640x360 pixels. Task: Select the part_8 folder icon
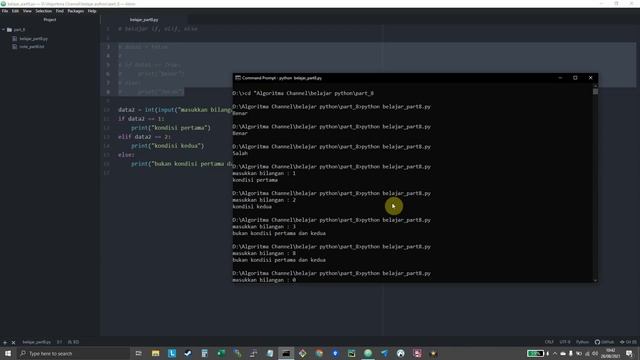(9, 30)
